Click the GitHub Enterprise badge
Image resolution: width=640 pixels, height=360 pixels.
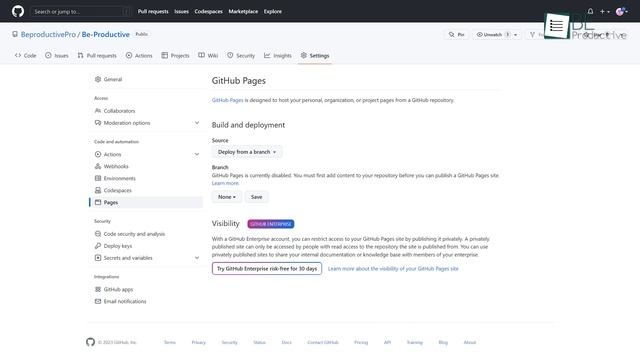click(271, 224)
